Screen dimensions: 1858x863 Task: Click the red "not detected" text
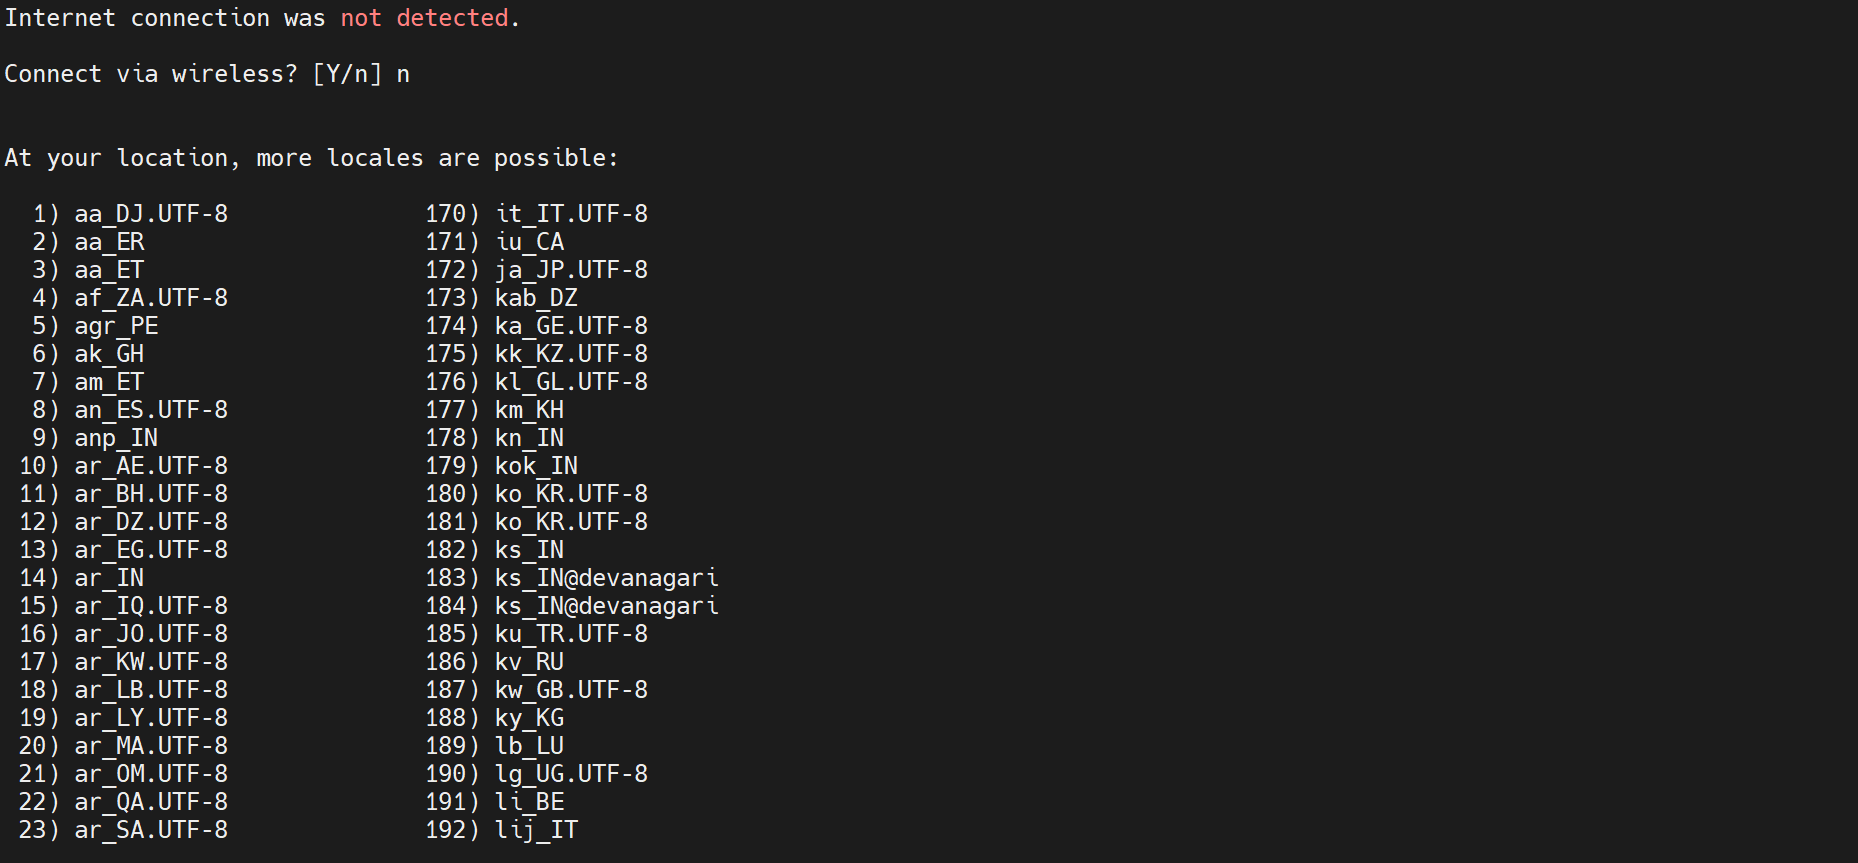click(424, 18)
